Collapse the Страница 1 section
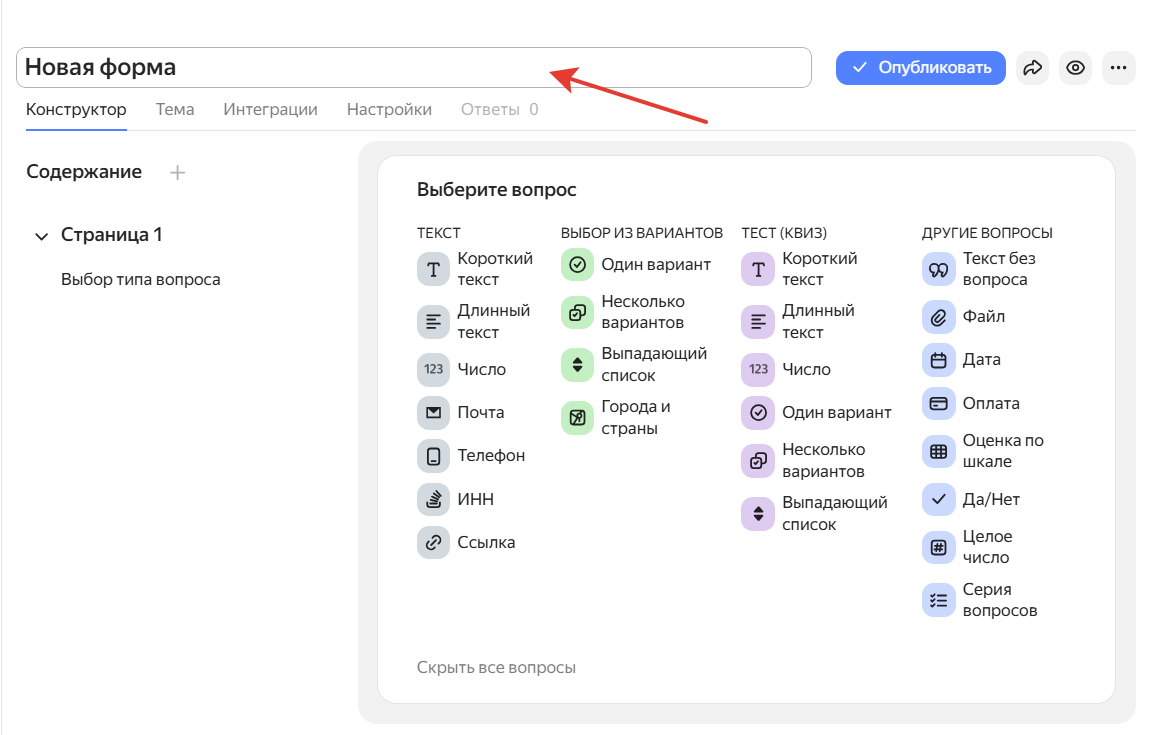The width and height of the screenshot is (1155, 735). 41,234
